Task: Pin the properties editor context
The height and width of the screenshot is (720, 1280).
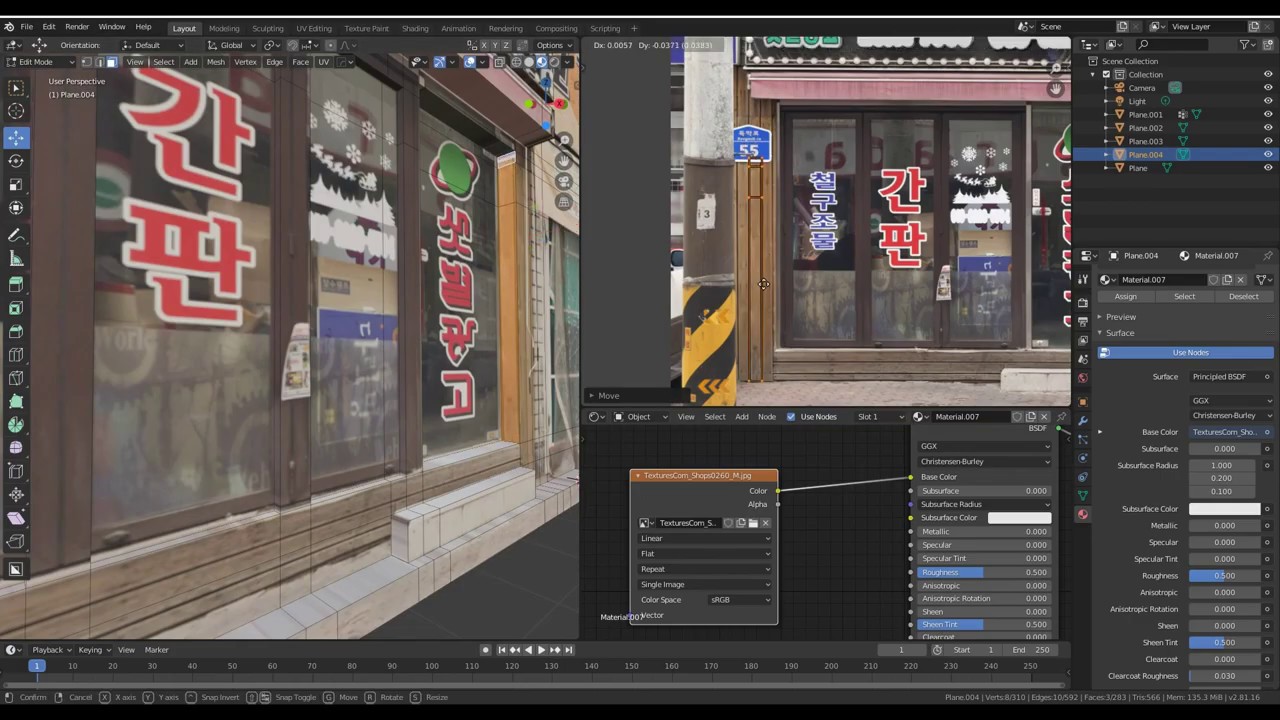Action: click(x=1268, y=256)
